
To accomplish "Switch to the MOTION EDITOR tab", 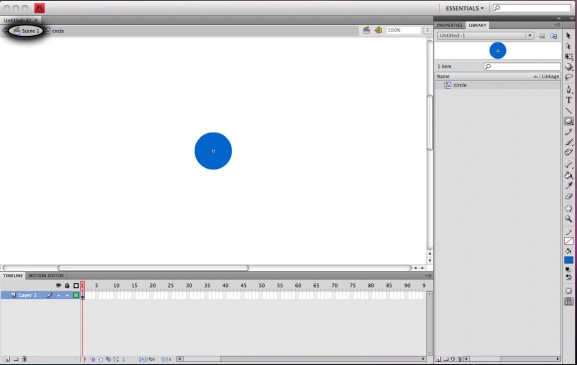I will pos(46,276).
